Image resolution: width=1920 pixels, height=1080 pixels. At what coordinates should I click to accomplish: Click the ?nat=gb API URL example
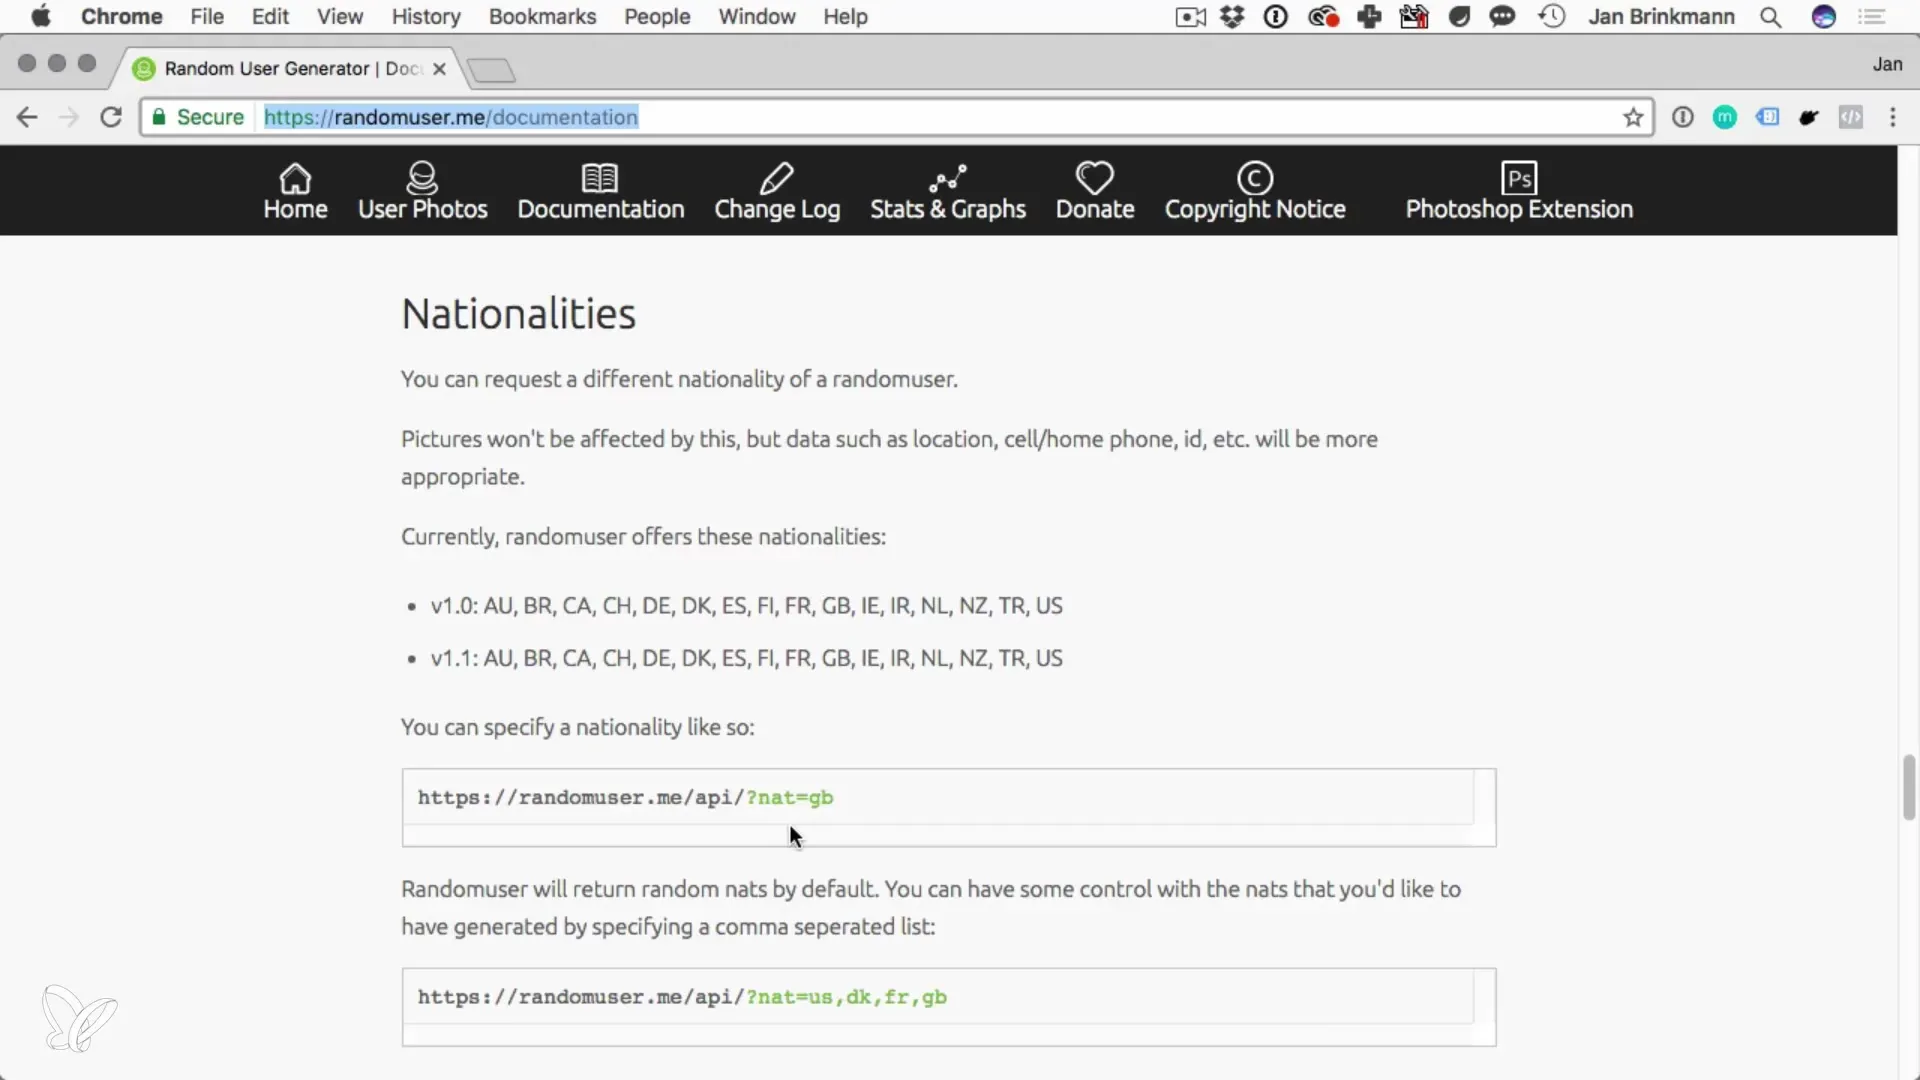tap(625, 797)
